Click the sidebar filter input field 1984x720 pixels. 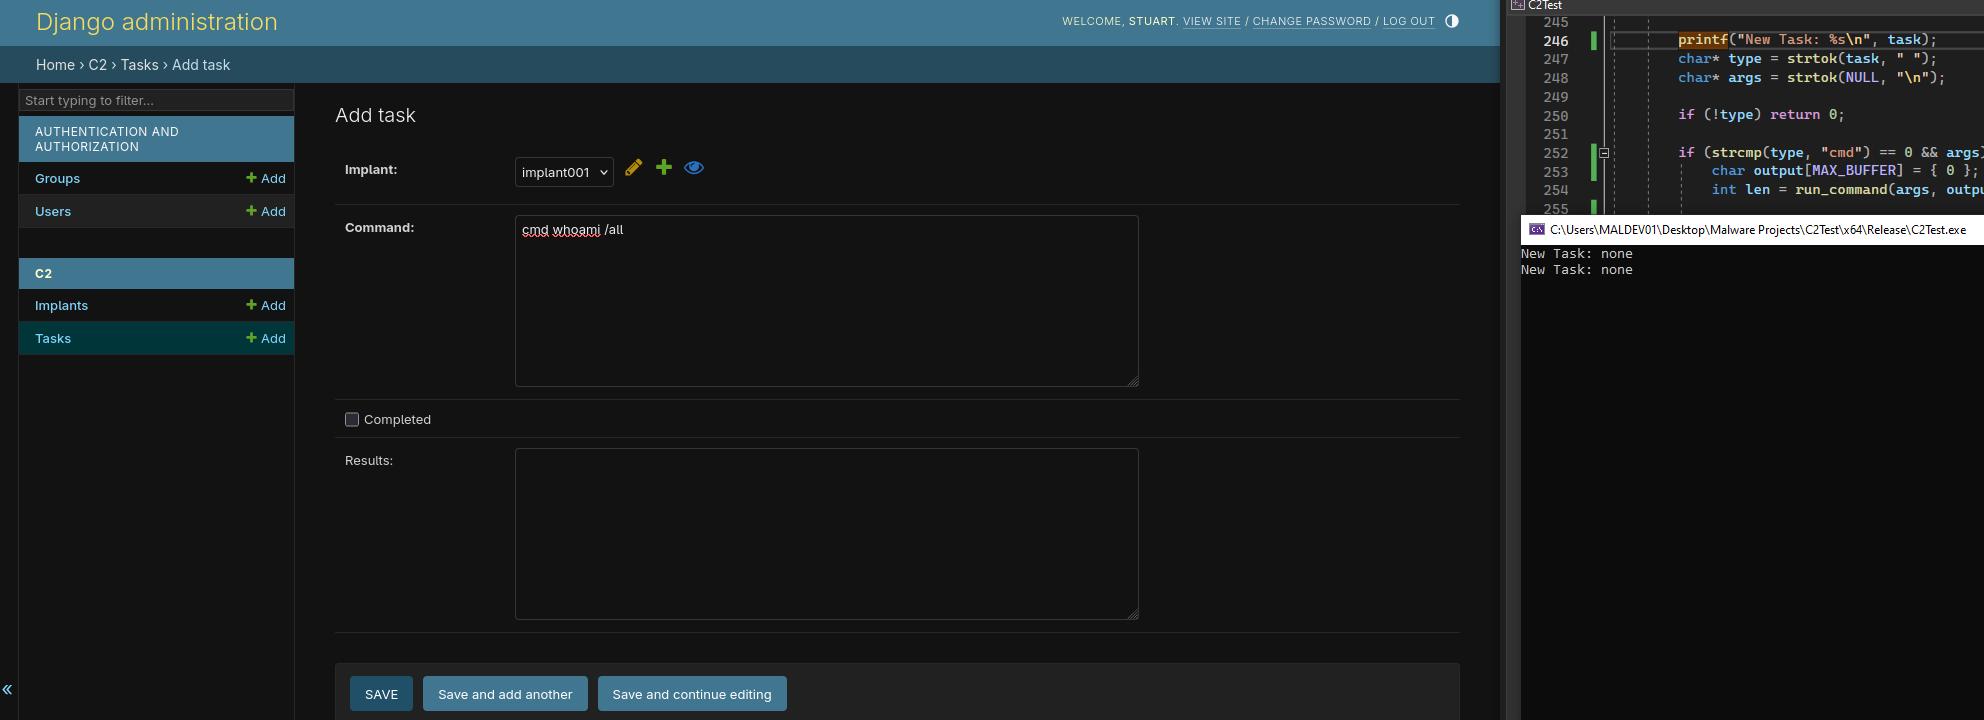pos(156,100)
